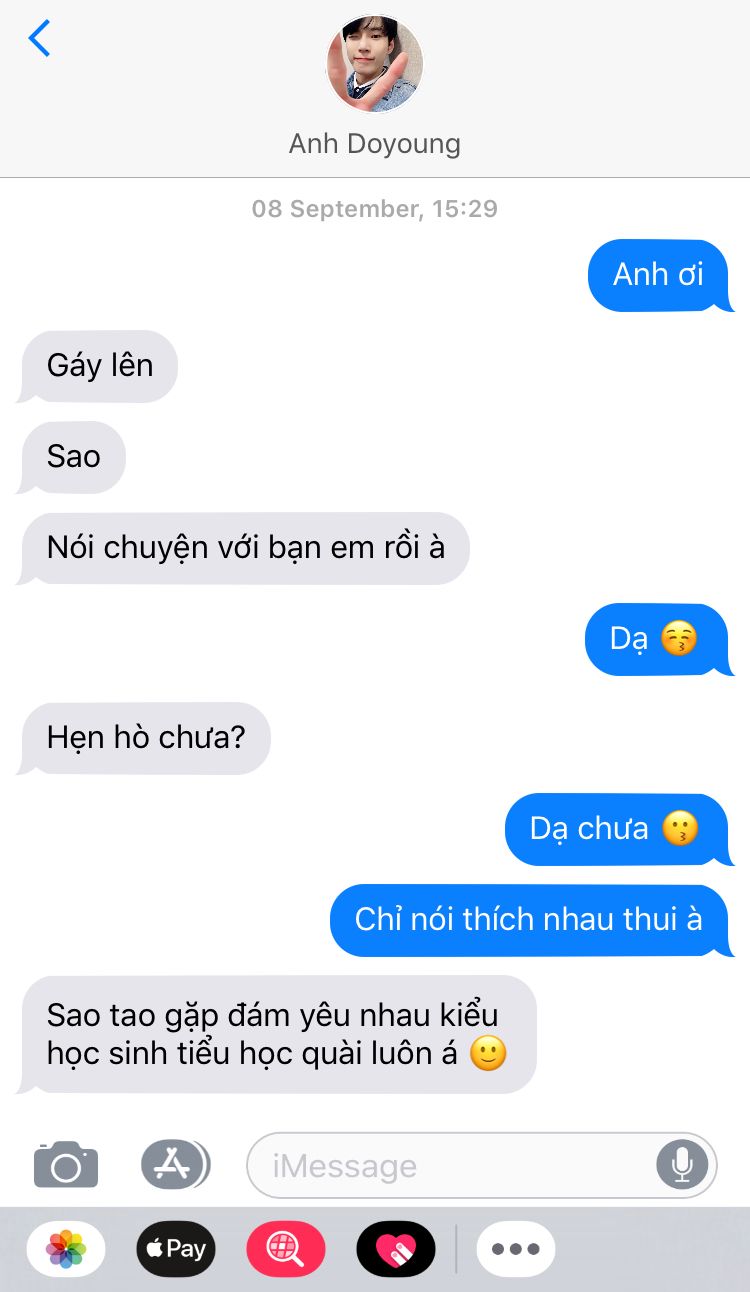Image resolution: width=750 pixels, height=1292 pixels.
Task: Open the camera icon beside message field
Action: click(66, 1164)
